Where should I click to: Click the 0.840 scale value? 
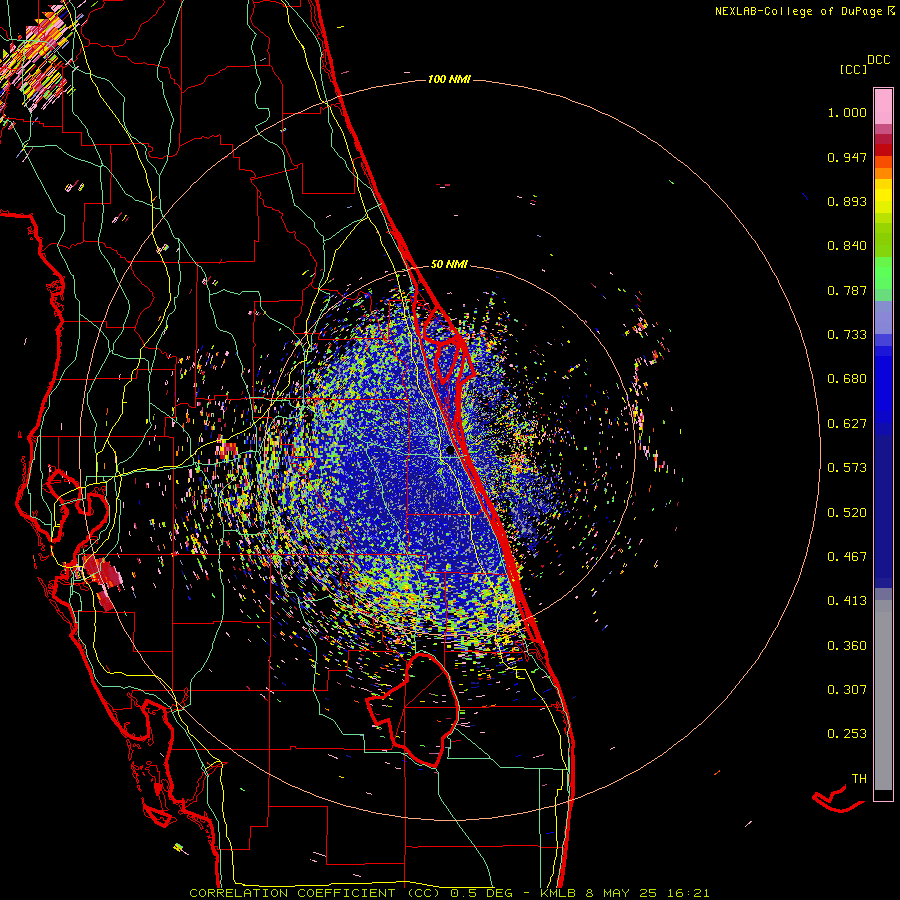847,246
